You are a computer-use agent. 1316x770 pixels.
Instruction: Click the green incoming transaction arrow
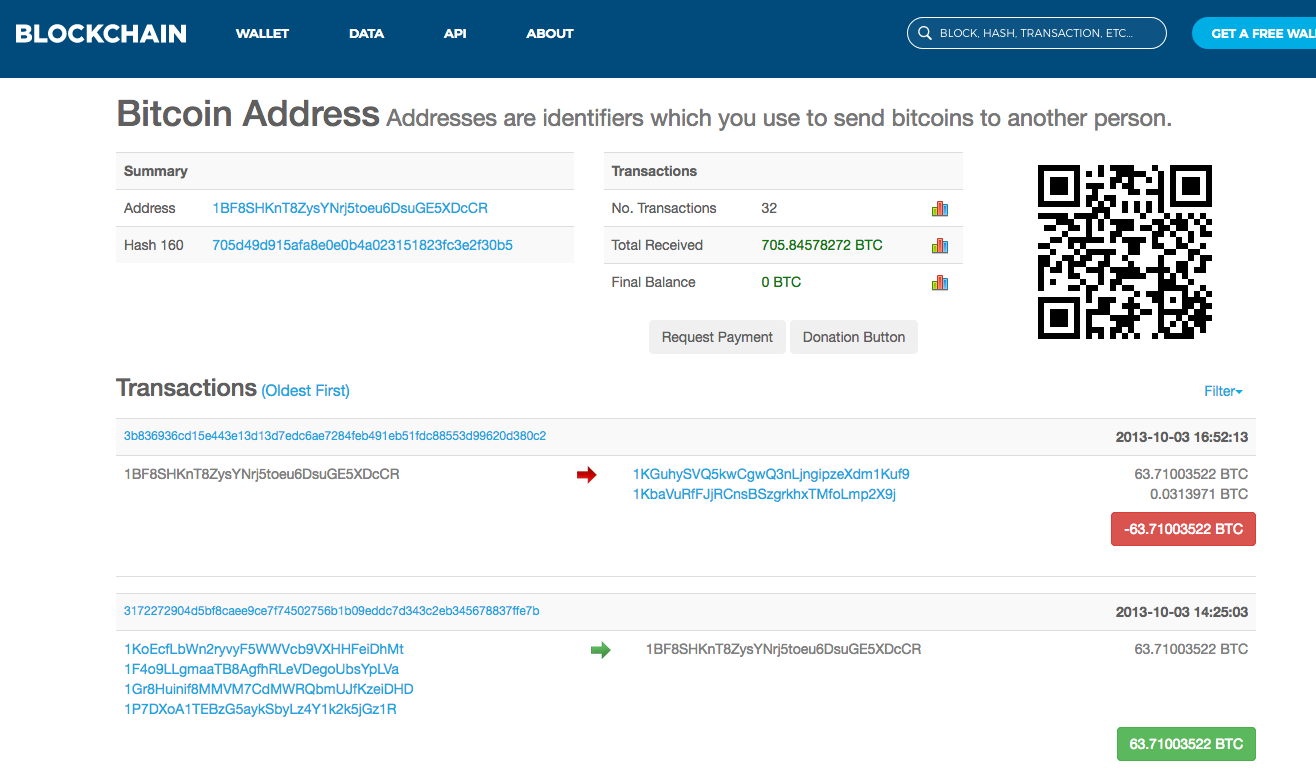[x=600, y=650]
